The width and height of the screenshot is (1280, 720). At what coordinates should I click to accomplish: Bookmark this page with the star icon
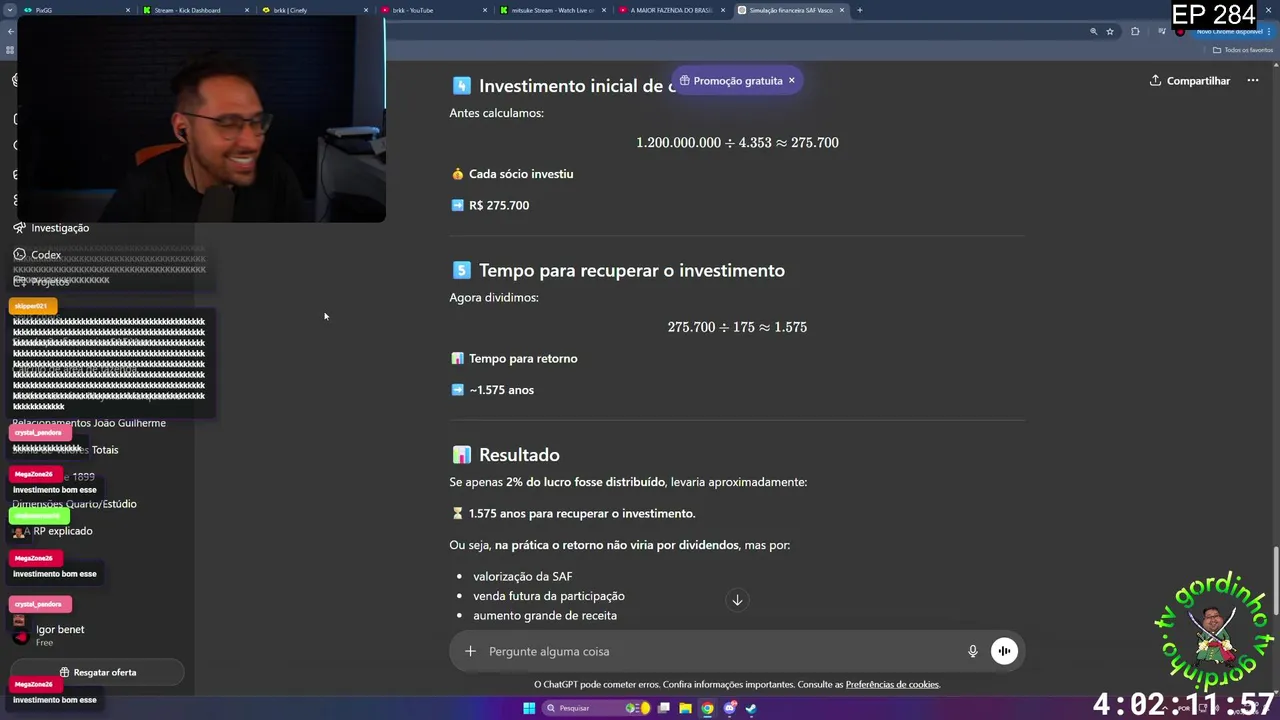[1110, 31]
